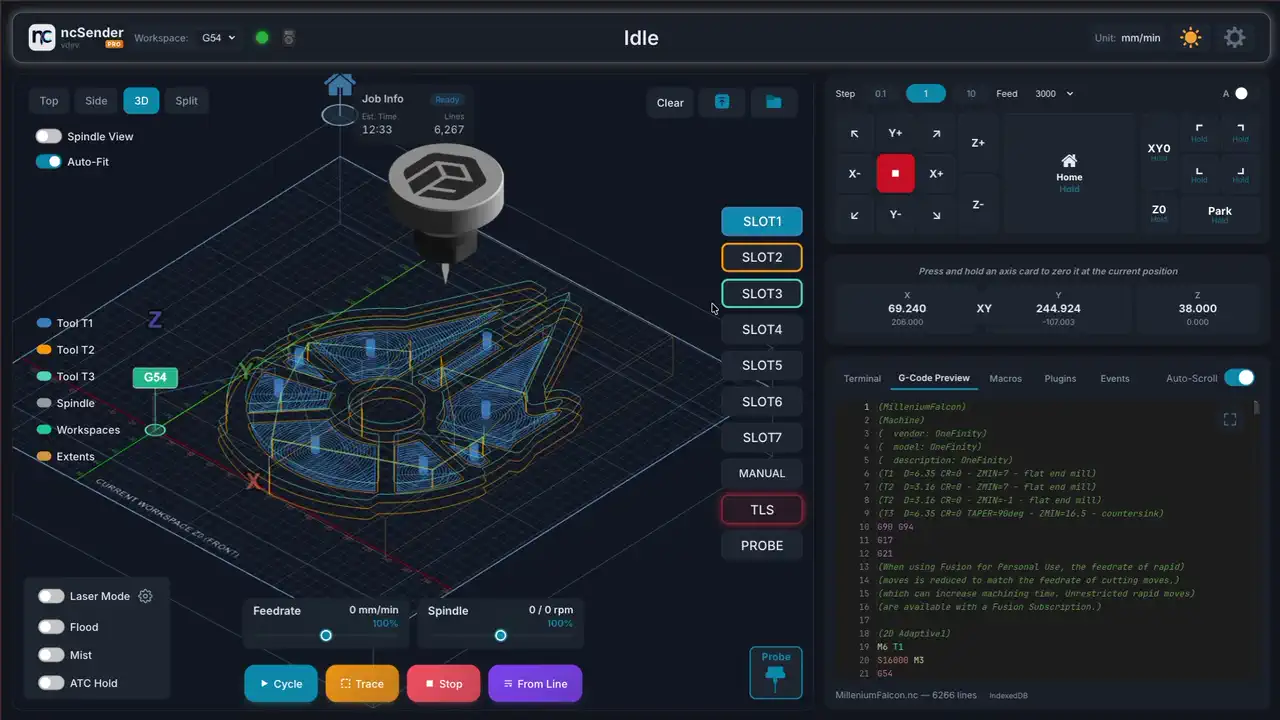Open the Feed 3000 dropdown

coord(1054,93)
